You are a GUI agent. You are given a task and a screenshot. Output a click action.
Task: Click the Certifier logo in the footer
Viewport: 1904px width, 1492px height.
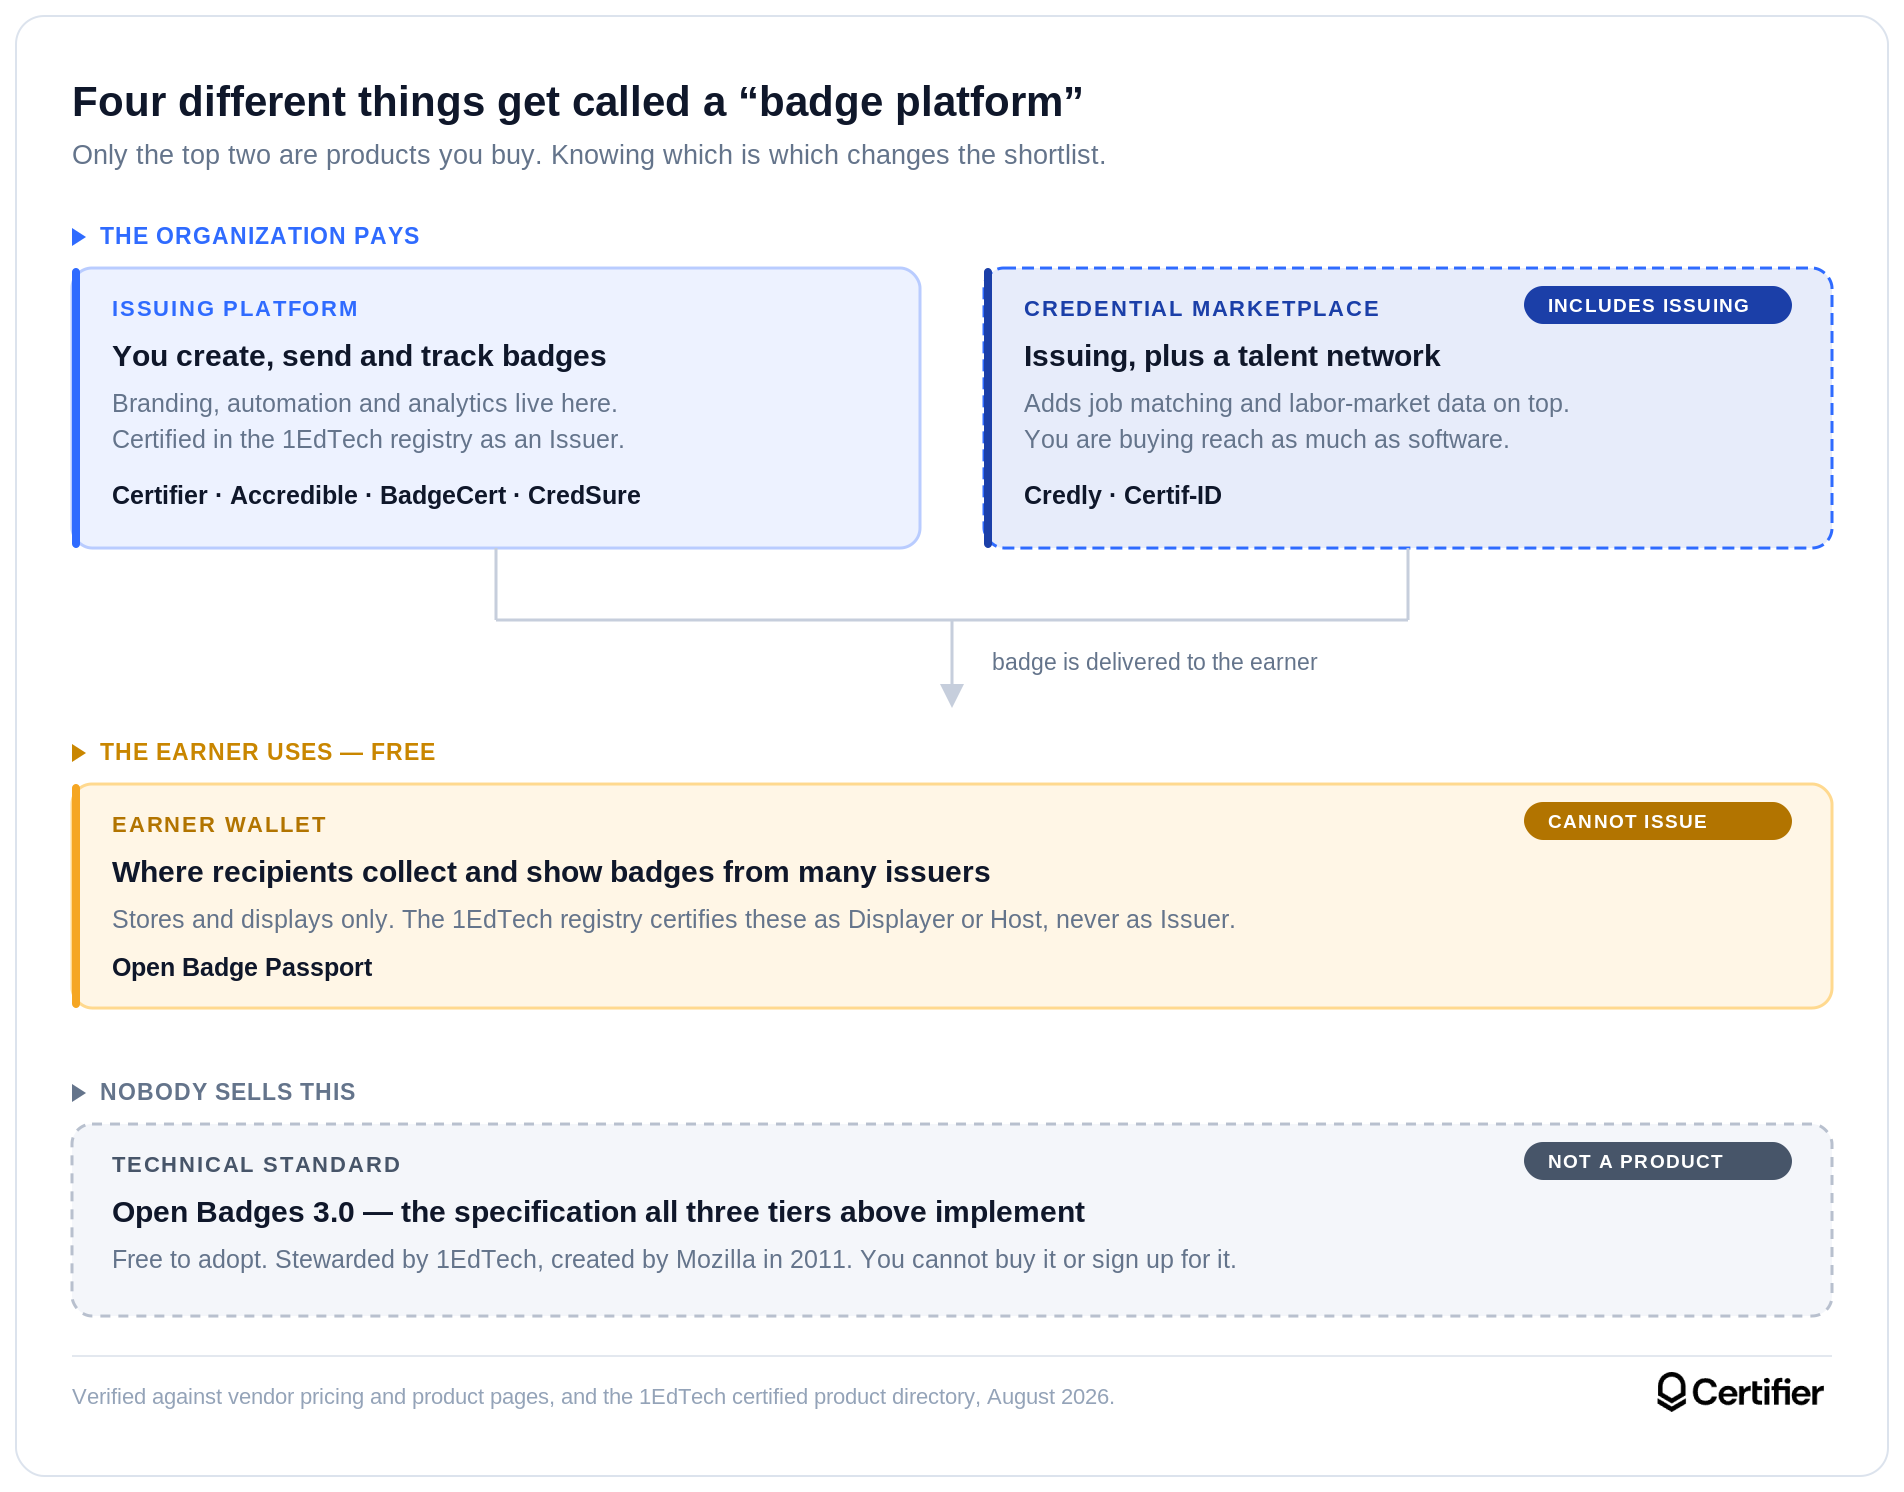pyautogui.click(x=1740, y=1392)
